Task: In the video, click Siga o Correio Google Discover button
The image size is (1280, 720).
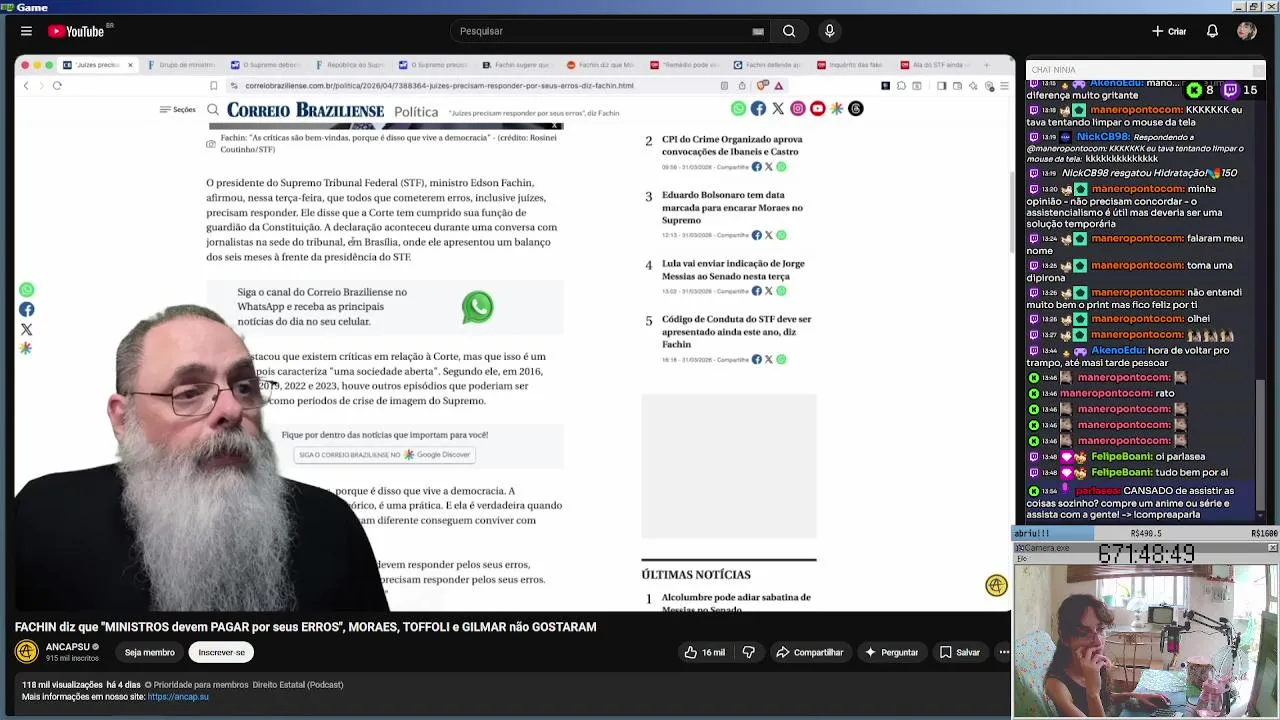Action: click(x=385, y=454)
